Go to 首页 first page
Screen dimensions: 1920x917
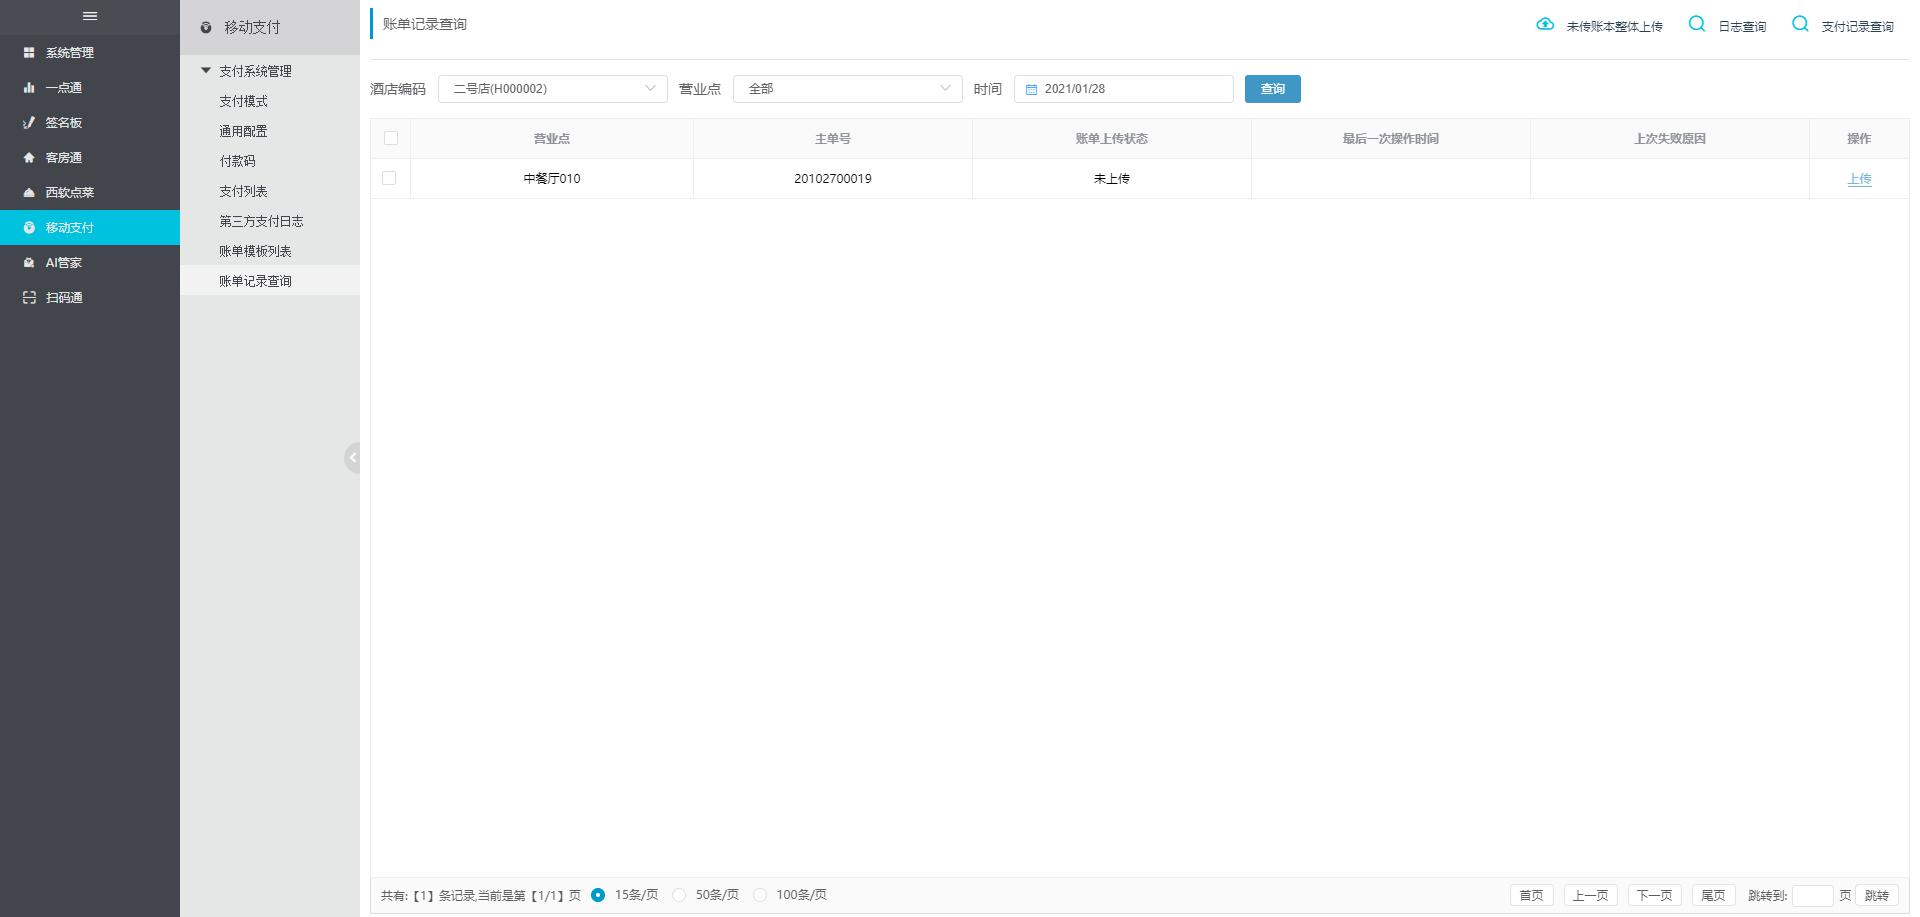[1531, 896]
